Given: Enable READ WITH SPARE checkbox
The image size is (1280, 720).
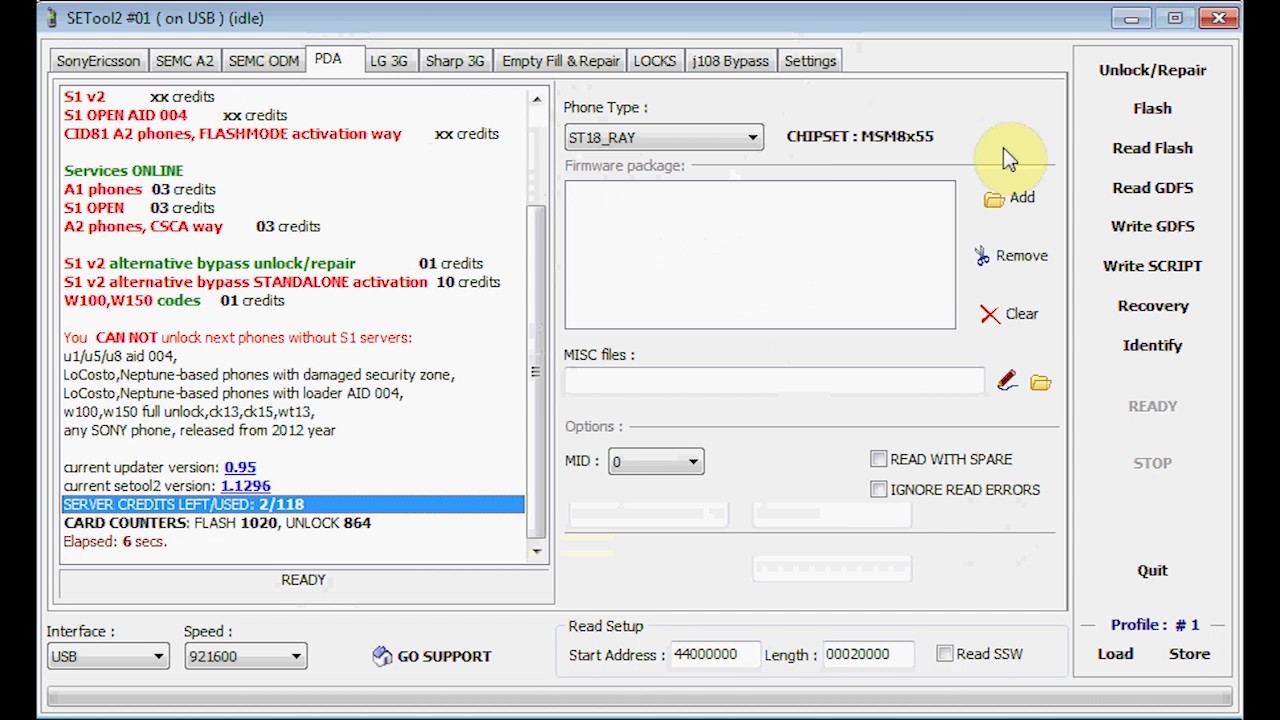Looking at the screenshot, I should coord(878,459).
